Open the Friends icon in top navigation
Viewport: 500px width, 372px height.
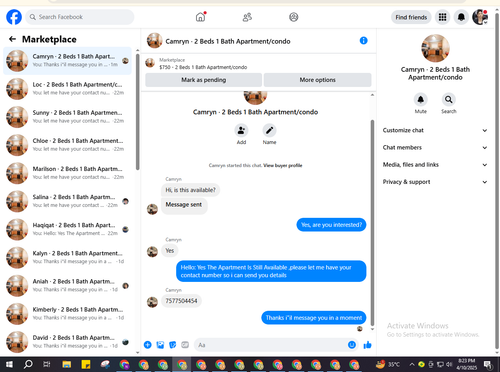[247, 17]
